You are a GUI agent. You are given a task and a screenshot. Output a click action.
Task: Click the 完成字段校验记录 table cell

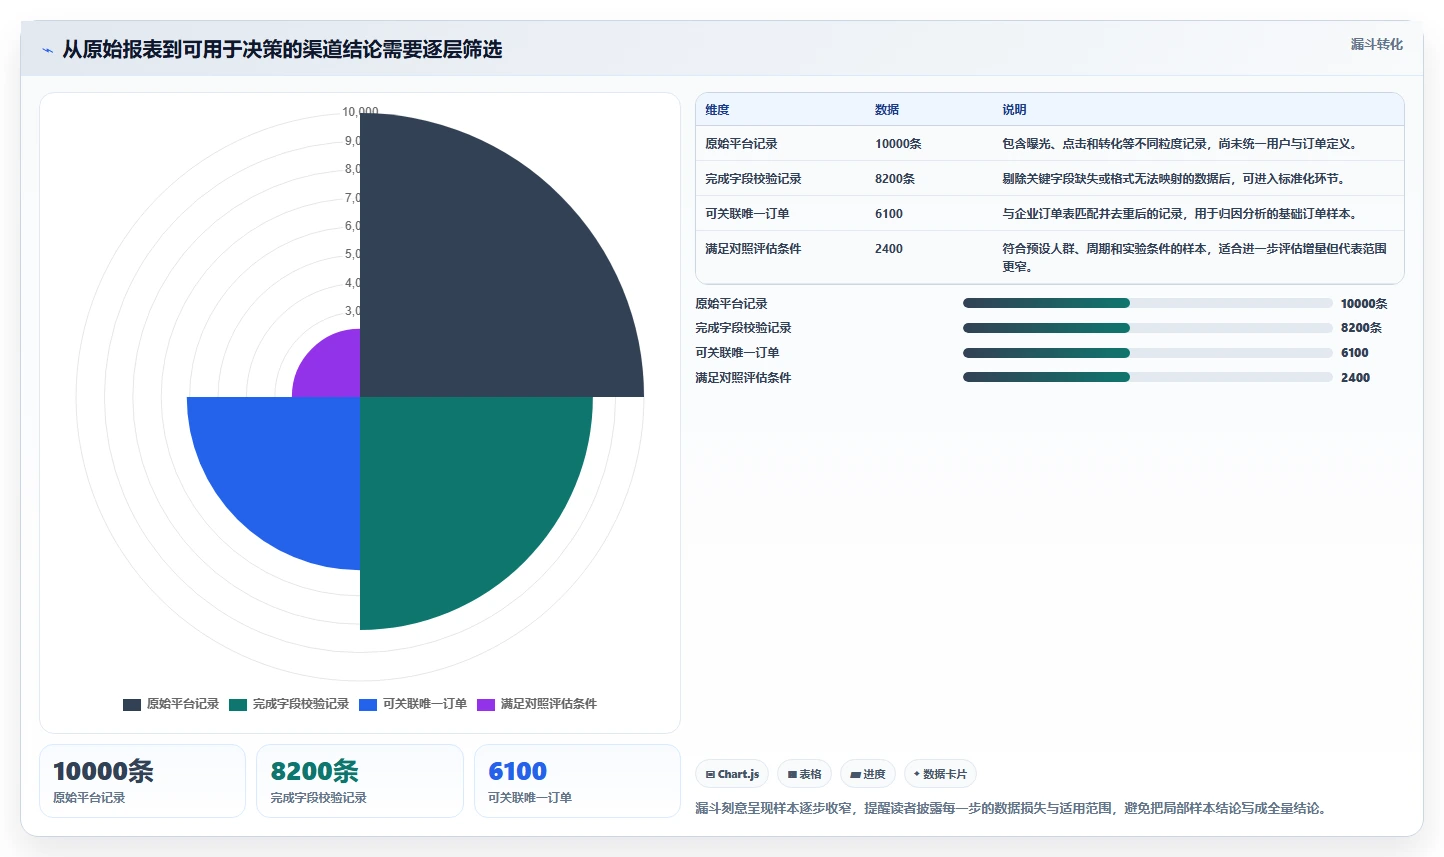[753, 179]
